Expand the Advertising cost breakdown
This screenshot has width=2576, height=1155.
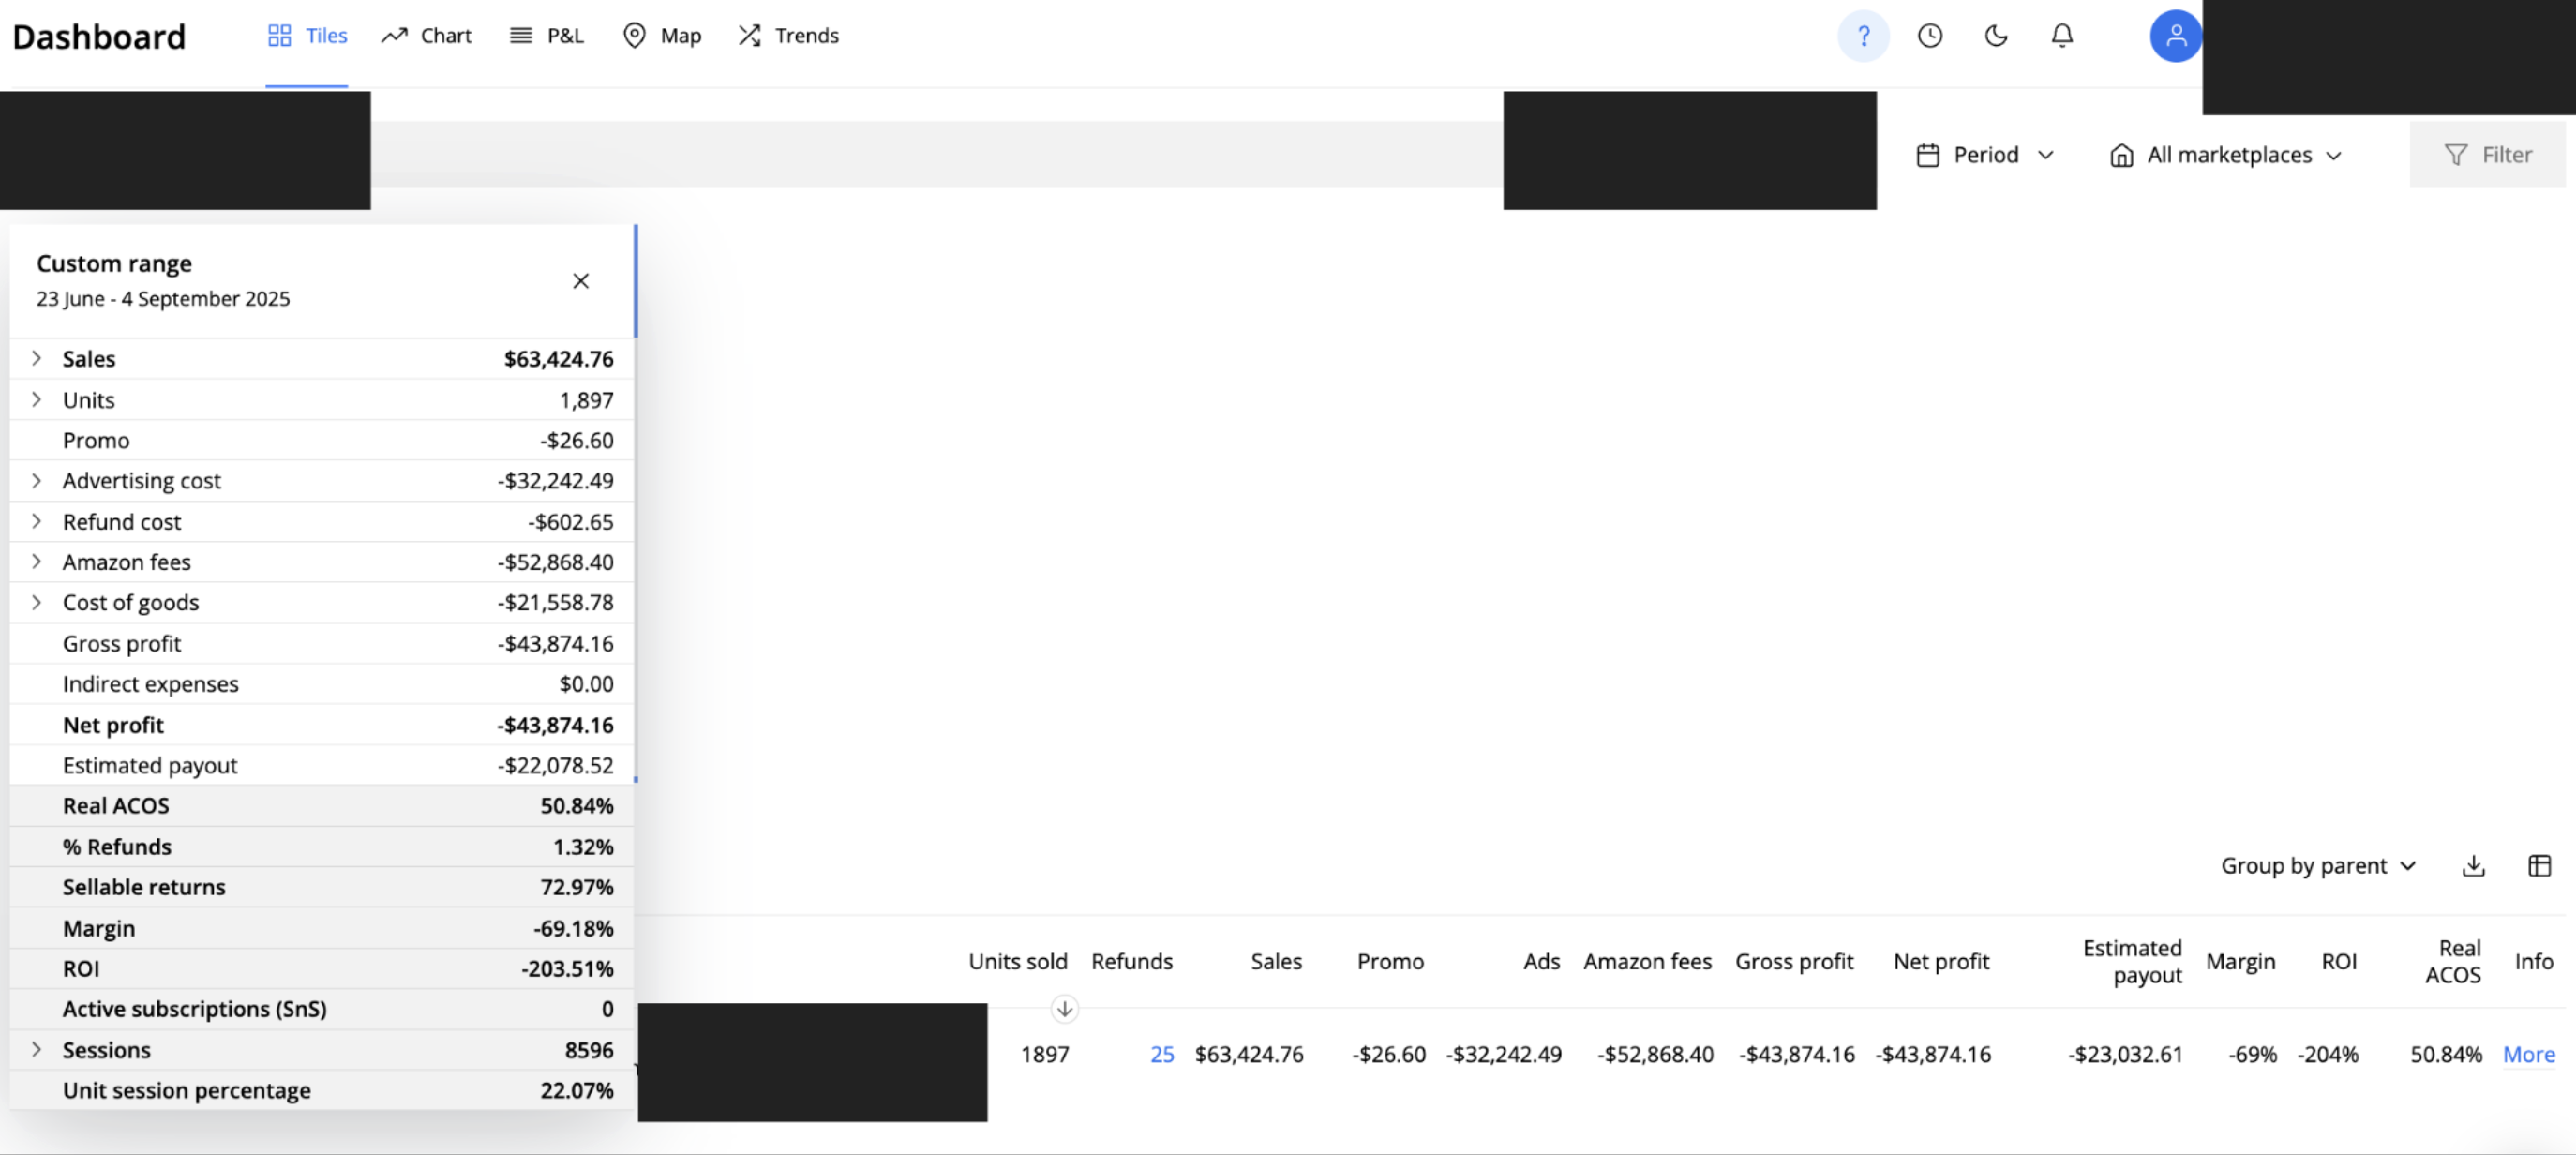[37, 481]
